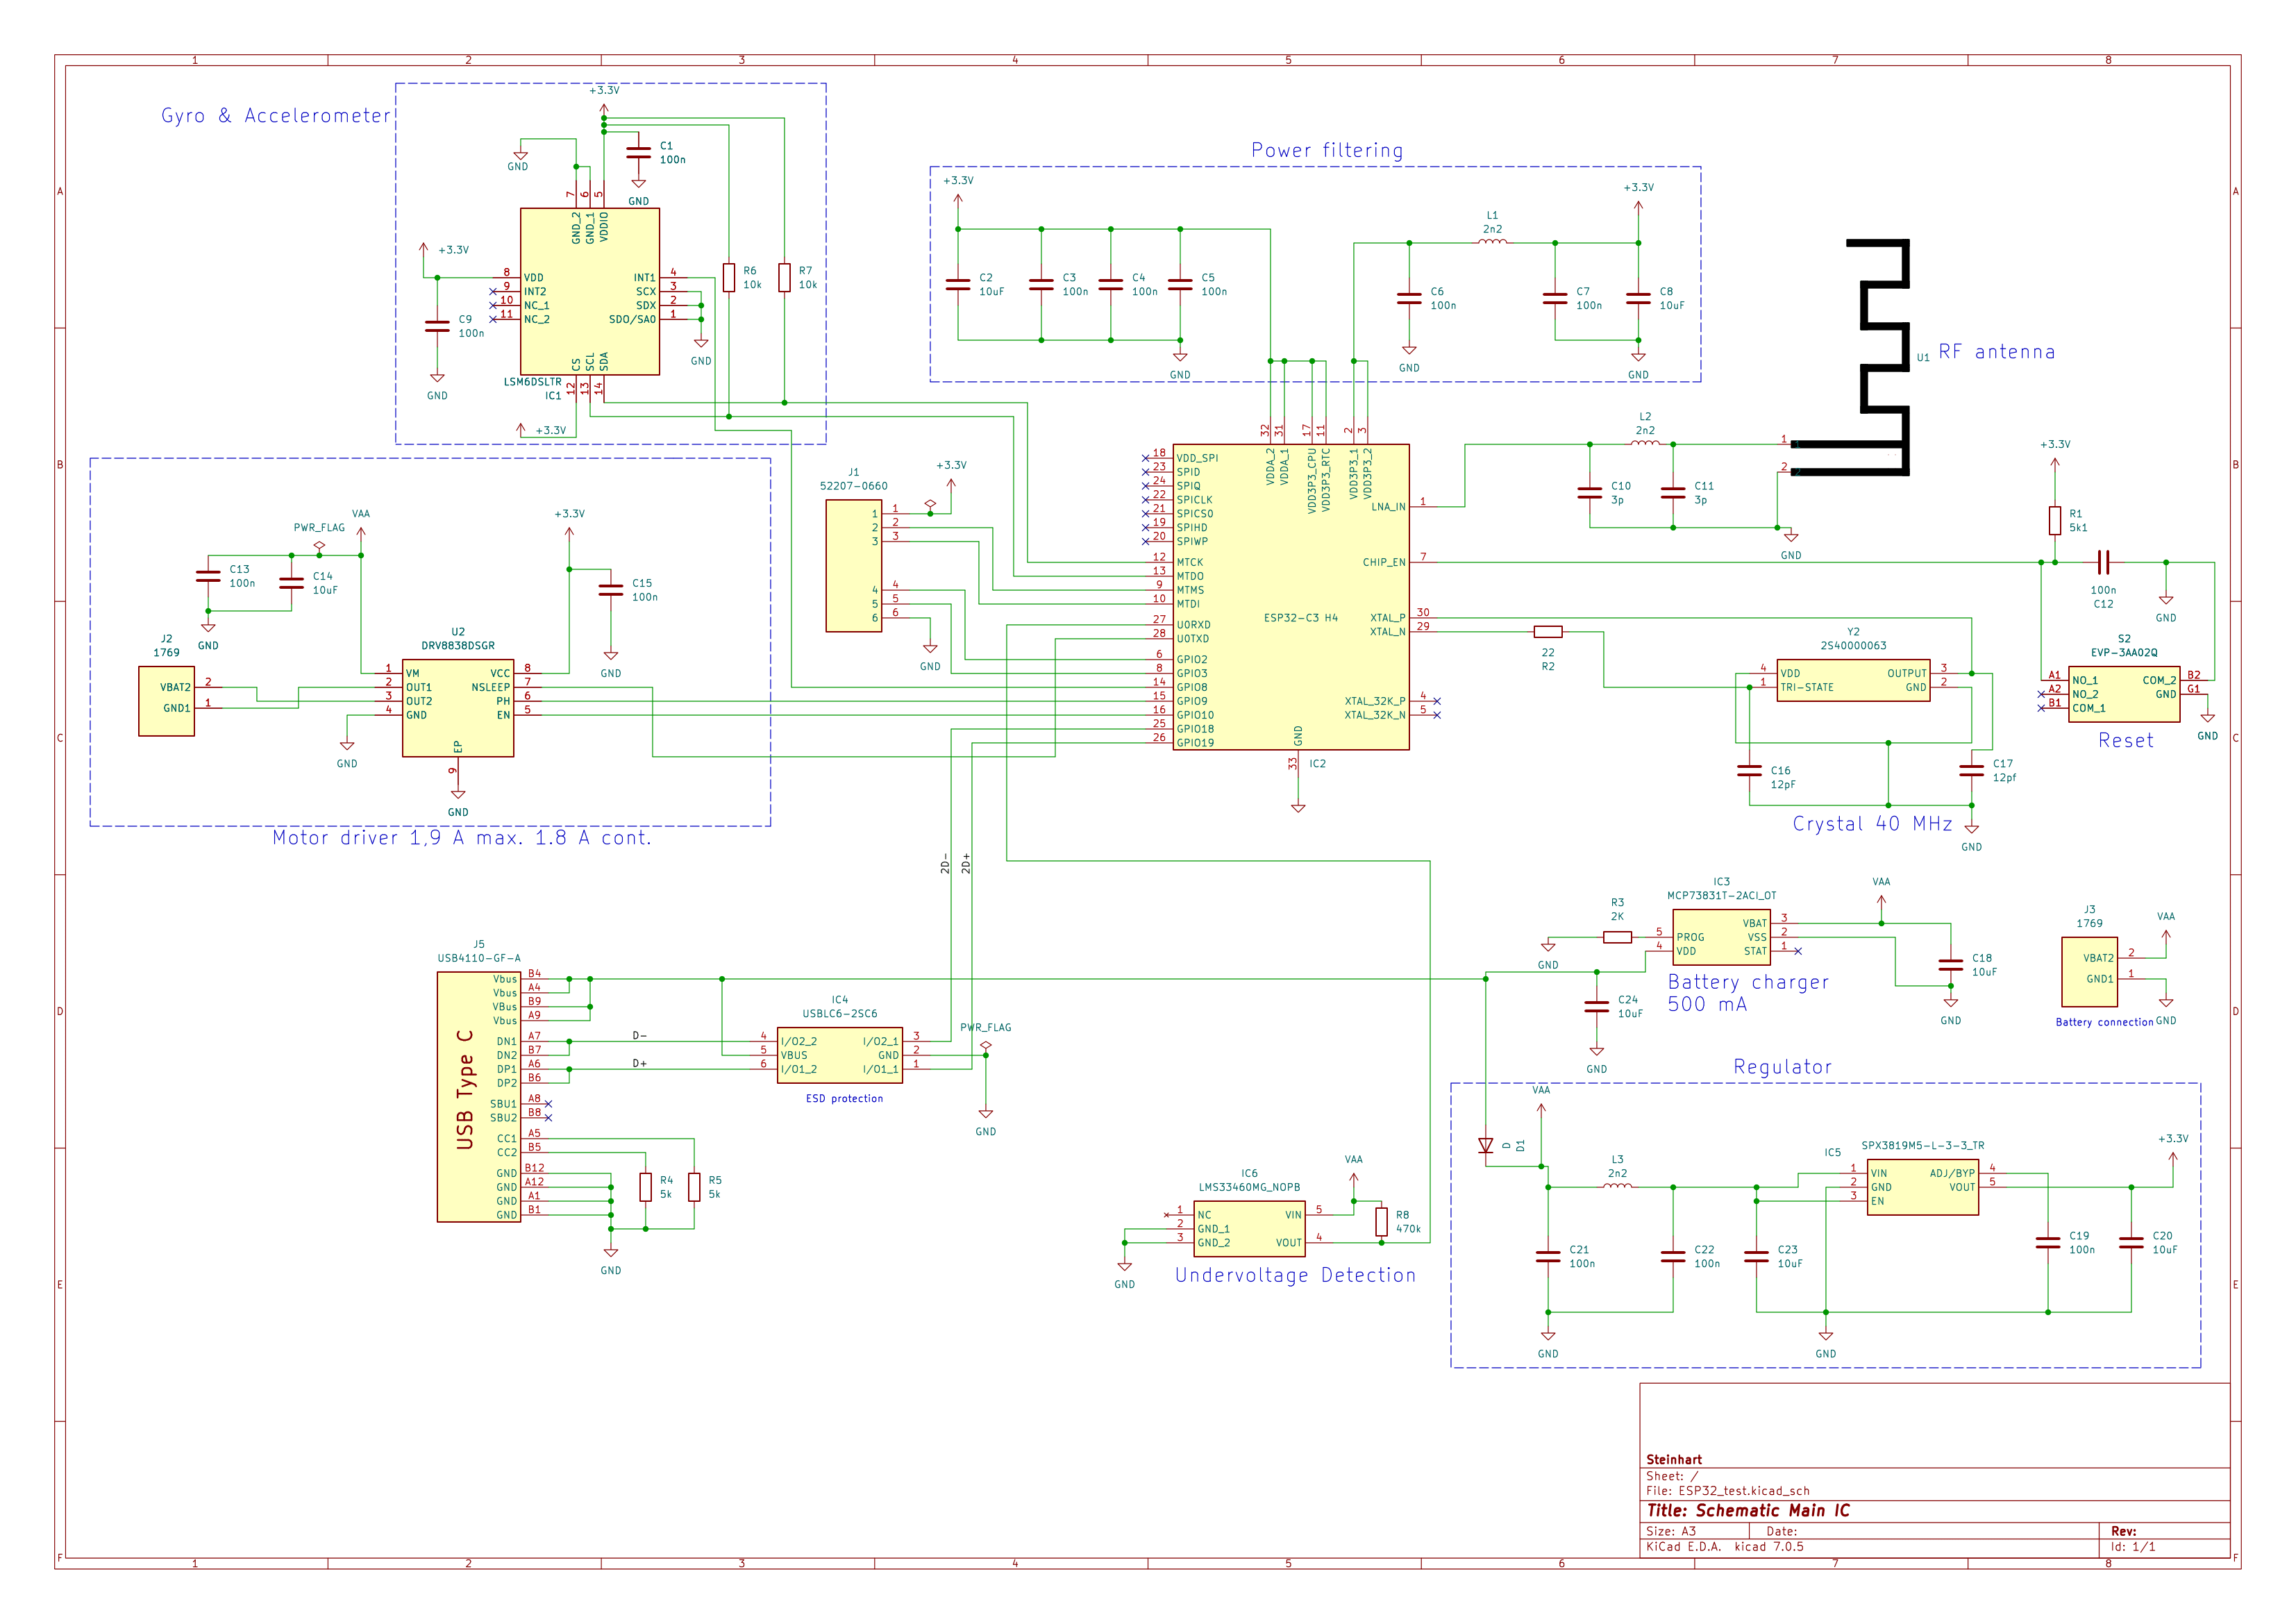This screenshot has width=2296, height=1624.
Task: Click capacitor C2 10uF symbol
Action: tap(958, 285)
